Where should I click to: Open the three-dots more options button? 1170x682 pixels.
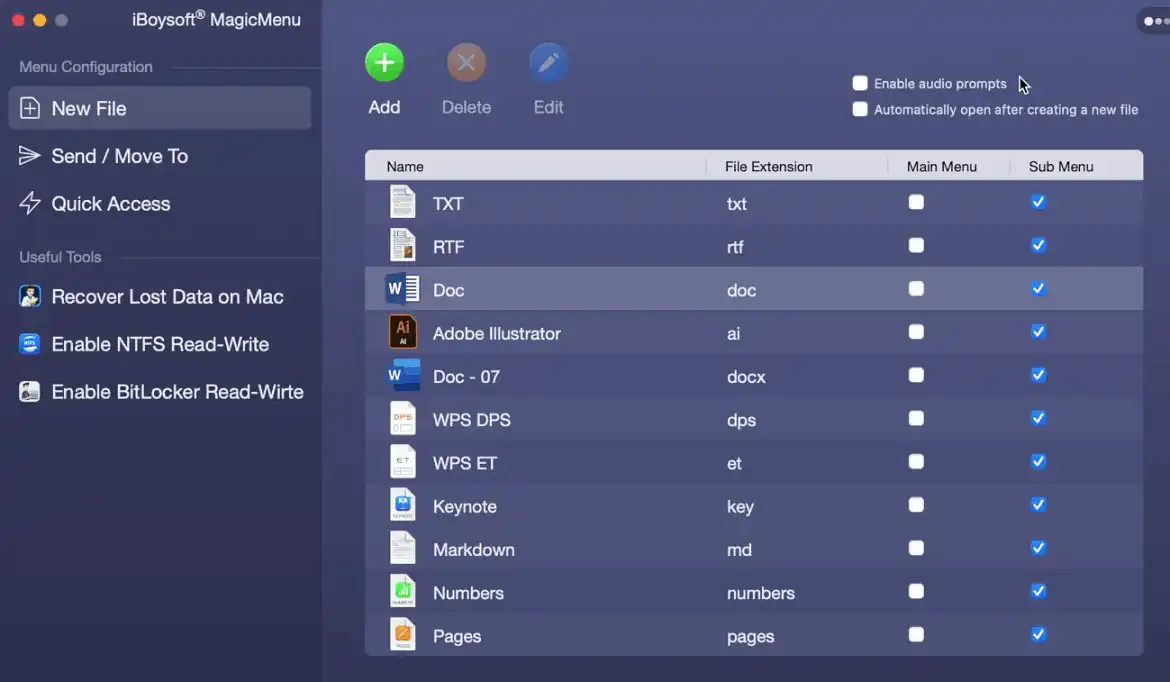[1154, 21]
